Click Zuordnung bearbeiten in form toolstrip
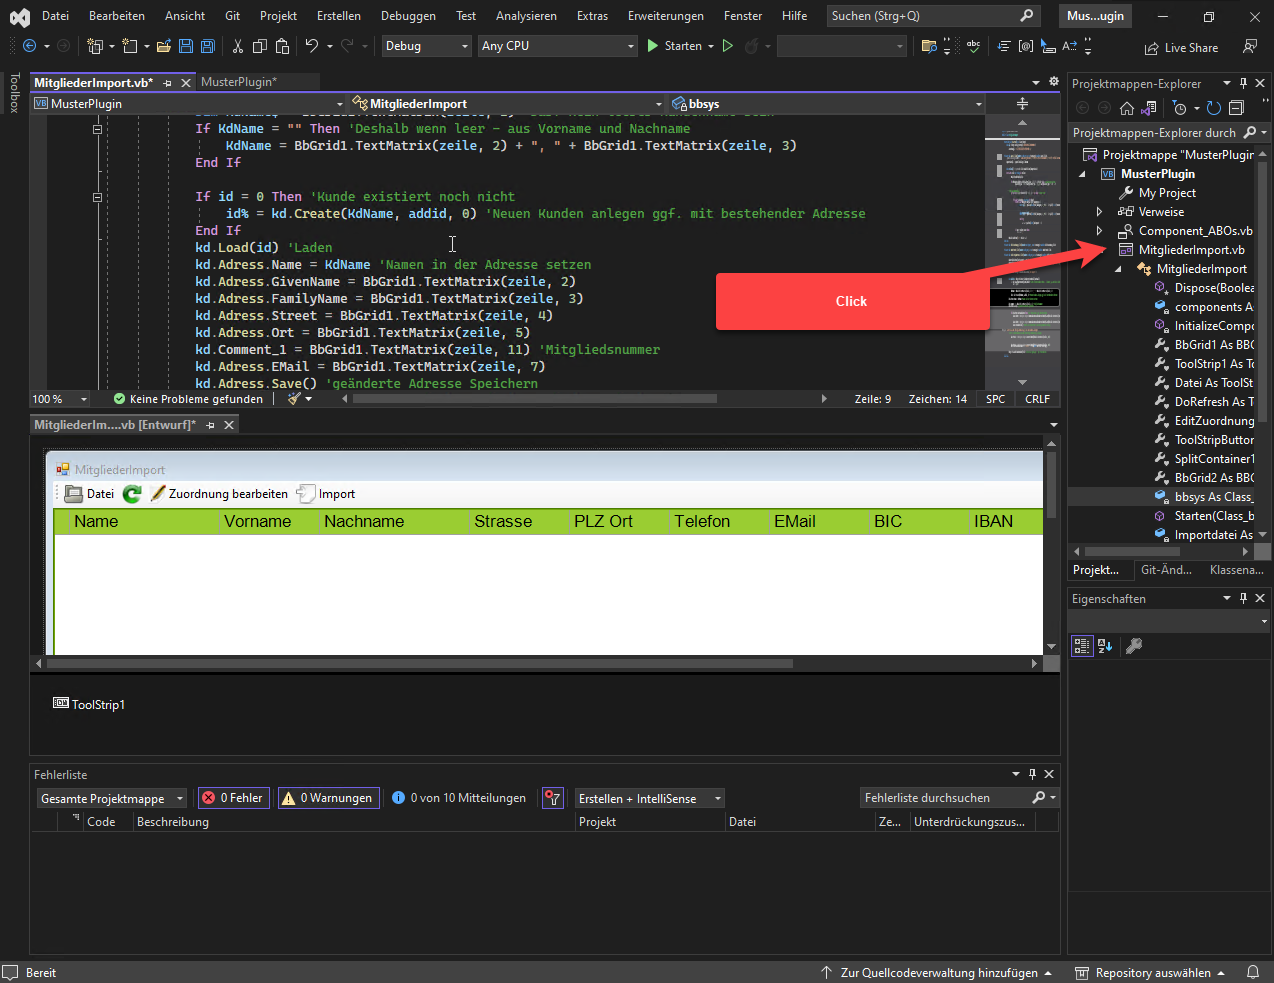The width and height of the screenshot is (1274, 983). coord(219,494)
